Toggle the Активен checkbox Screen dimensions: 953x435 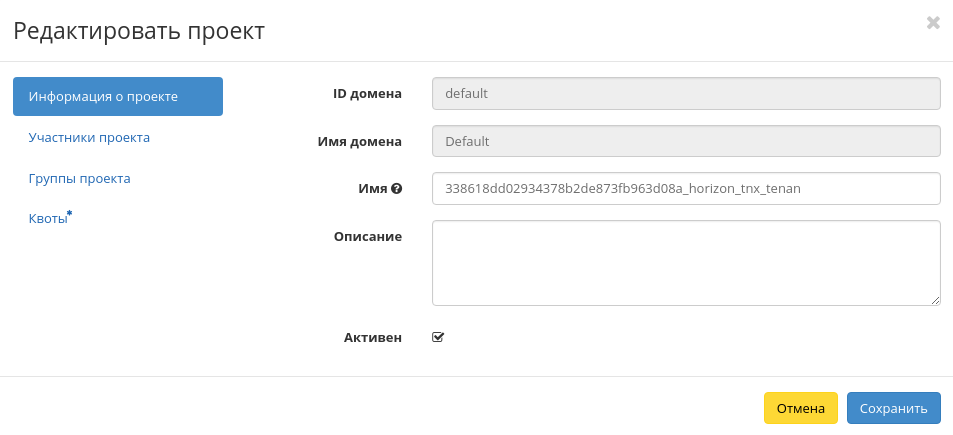click(x=438, y=337)
